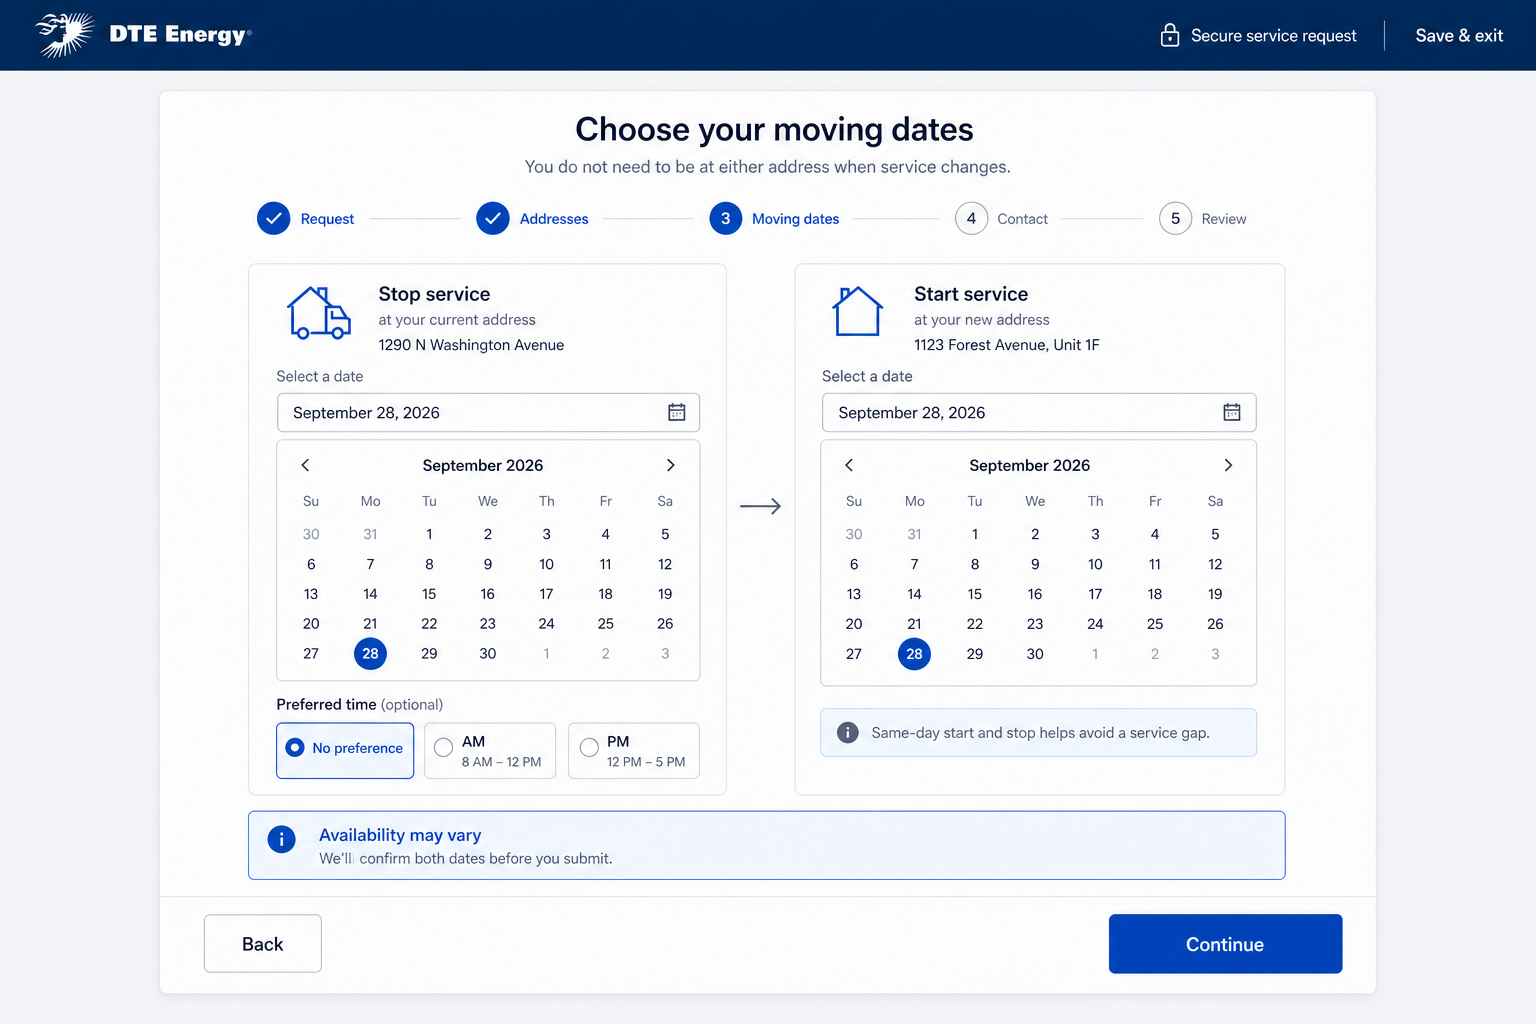Viewport: 1536px width, 1024px height.
Task: Click the DTE Energy logo
Action: point(143,35)
